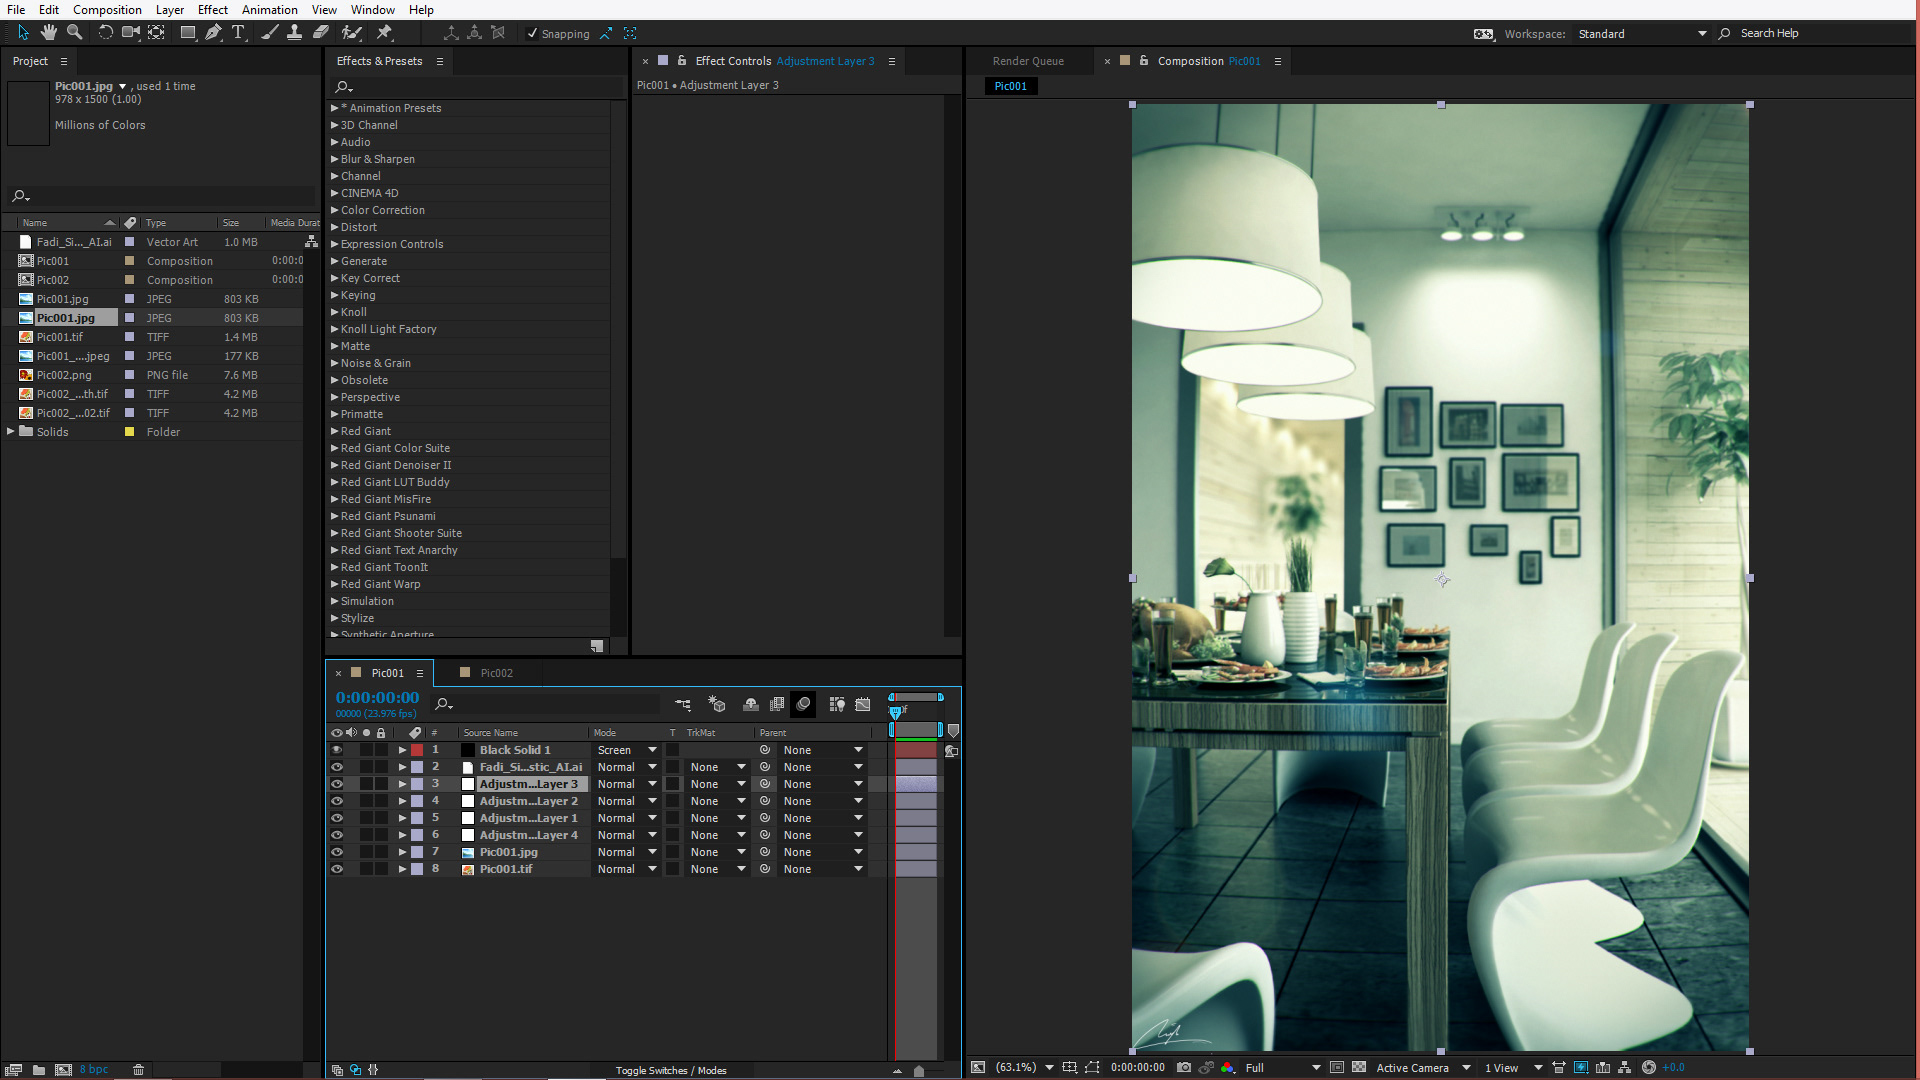Open blending mode dropdown for Black Solid 1

(652, 750)
